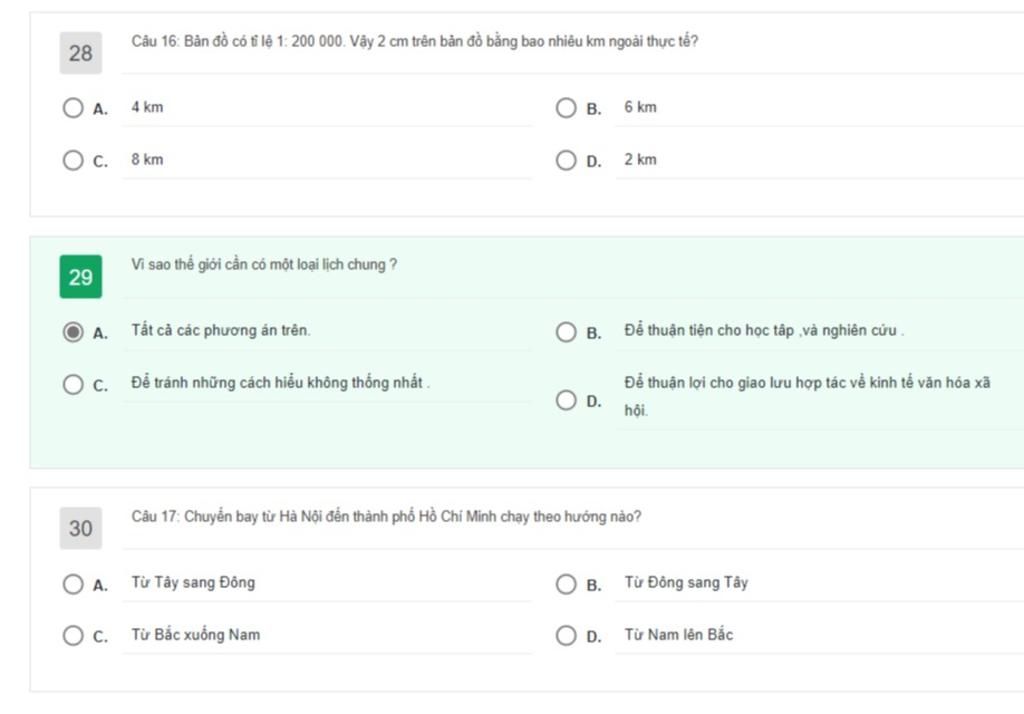
Task: Choose option C '8 km'
Action: coord(73,160)
